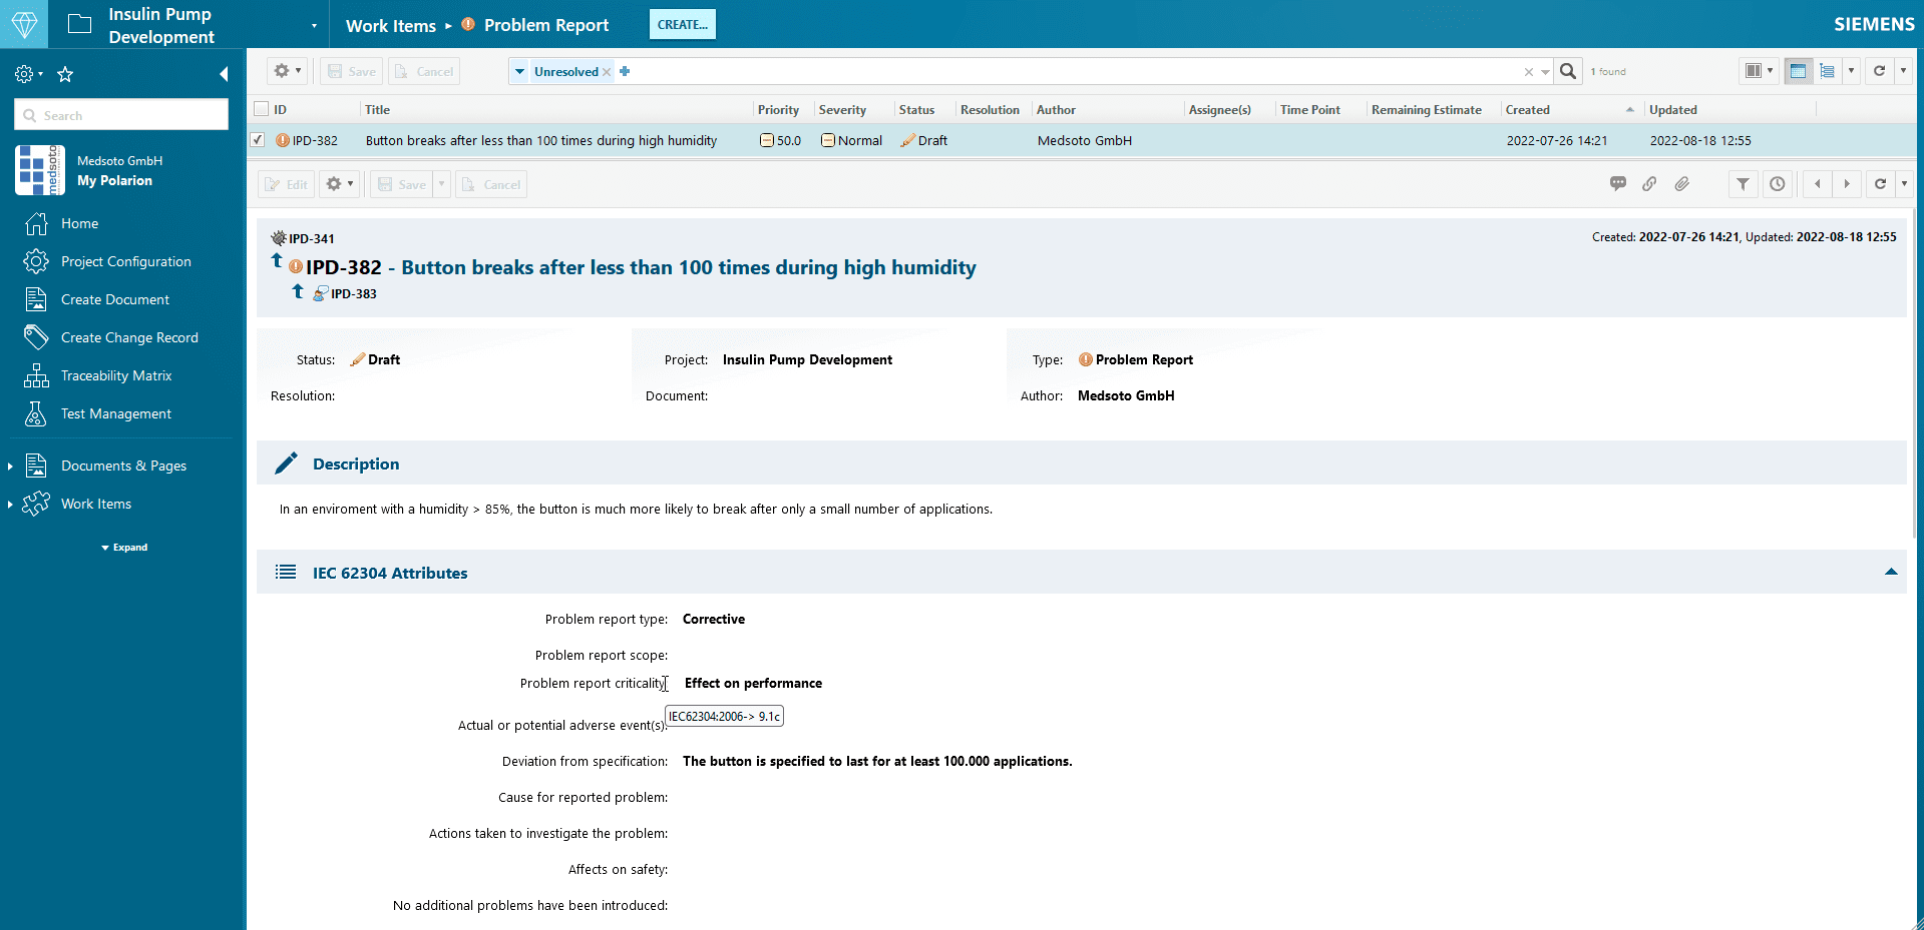
Task: Uncheck the IPD-382 row checkbox
Action: [258, 140]
